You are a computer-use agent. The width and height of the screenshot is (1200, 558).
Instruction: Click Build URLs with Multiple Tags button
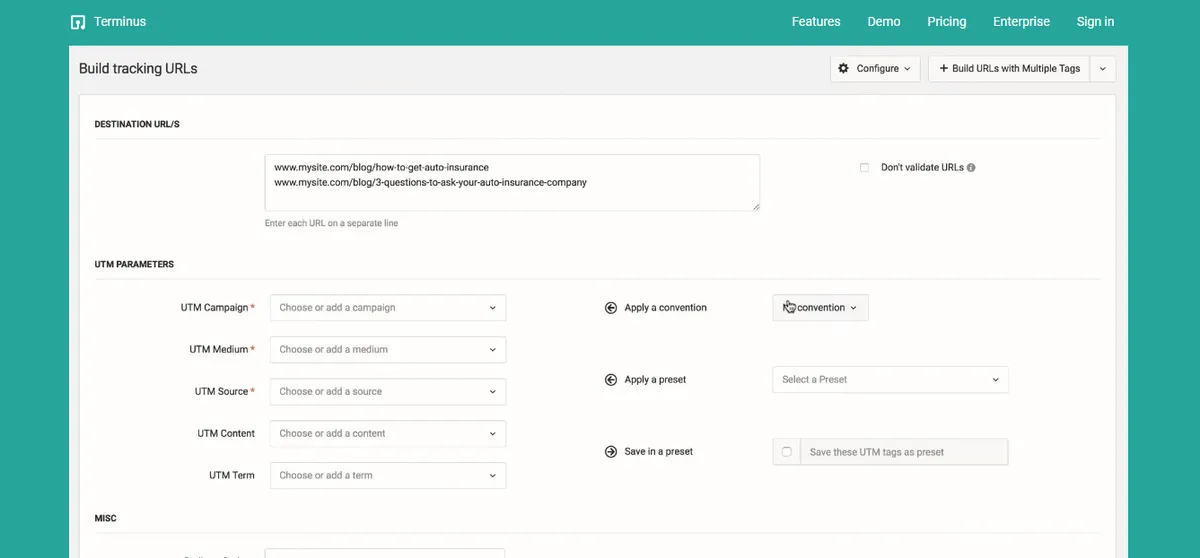[x=1009, y=68]
